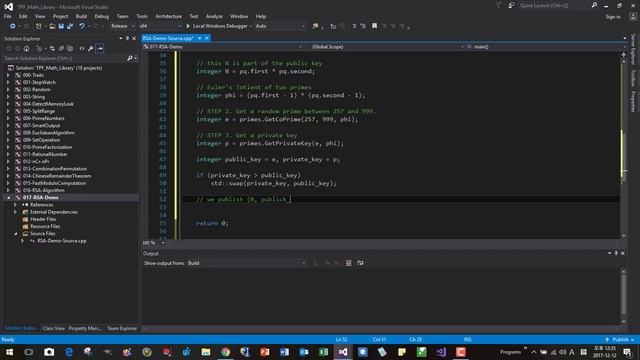Viewport: 640px width, 360px height.
Task: Open the Show output from Build dropdown
Action: 247,263
